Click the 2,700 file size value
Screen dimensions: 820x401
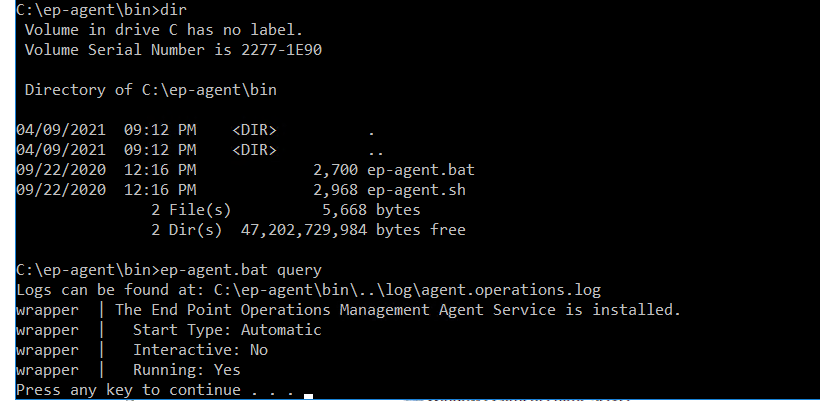pos(335,170)
